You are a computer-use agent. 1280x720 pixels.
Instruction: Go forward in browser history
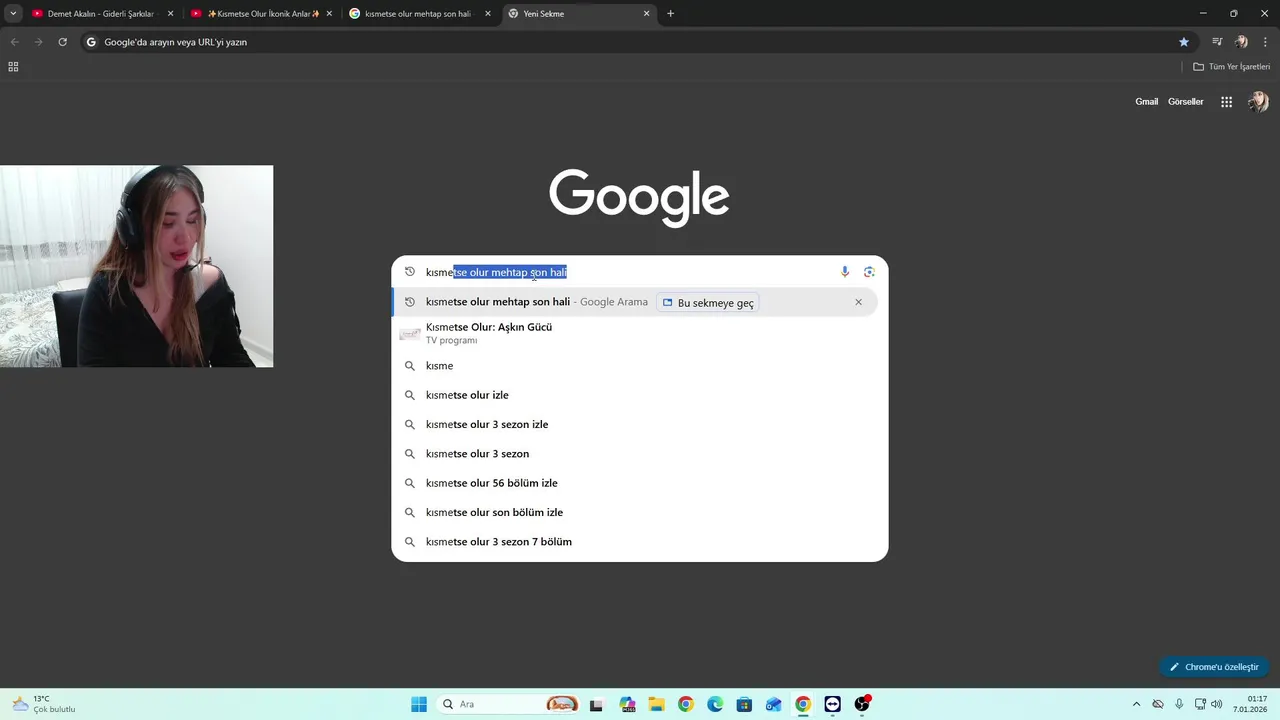coord(38,42)
